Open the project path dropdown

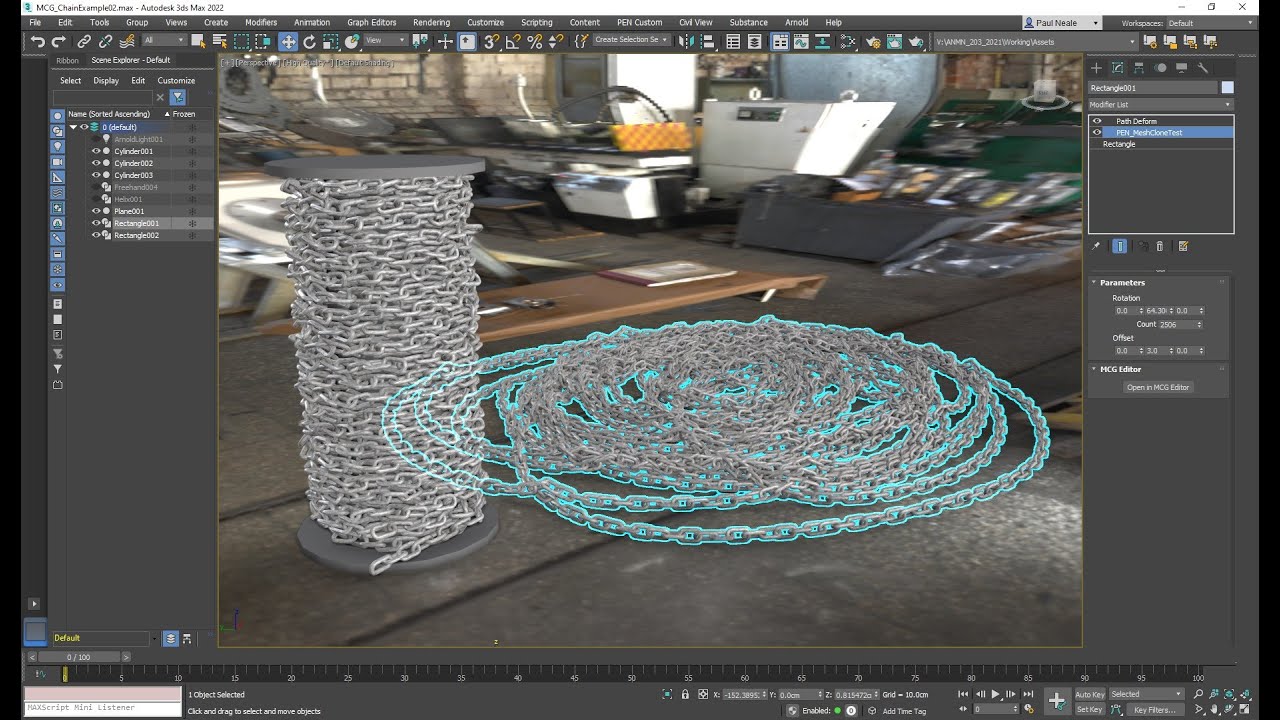click(x=1036, y=42)
